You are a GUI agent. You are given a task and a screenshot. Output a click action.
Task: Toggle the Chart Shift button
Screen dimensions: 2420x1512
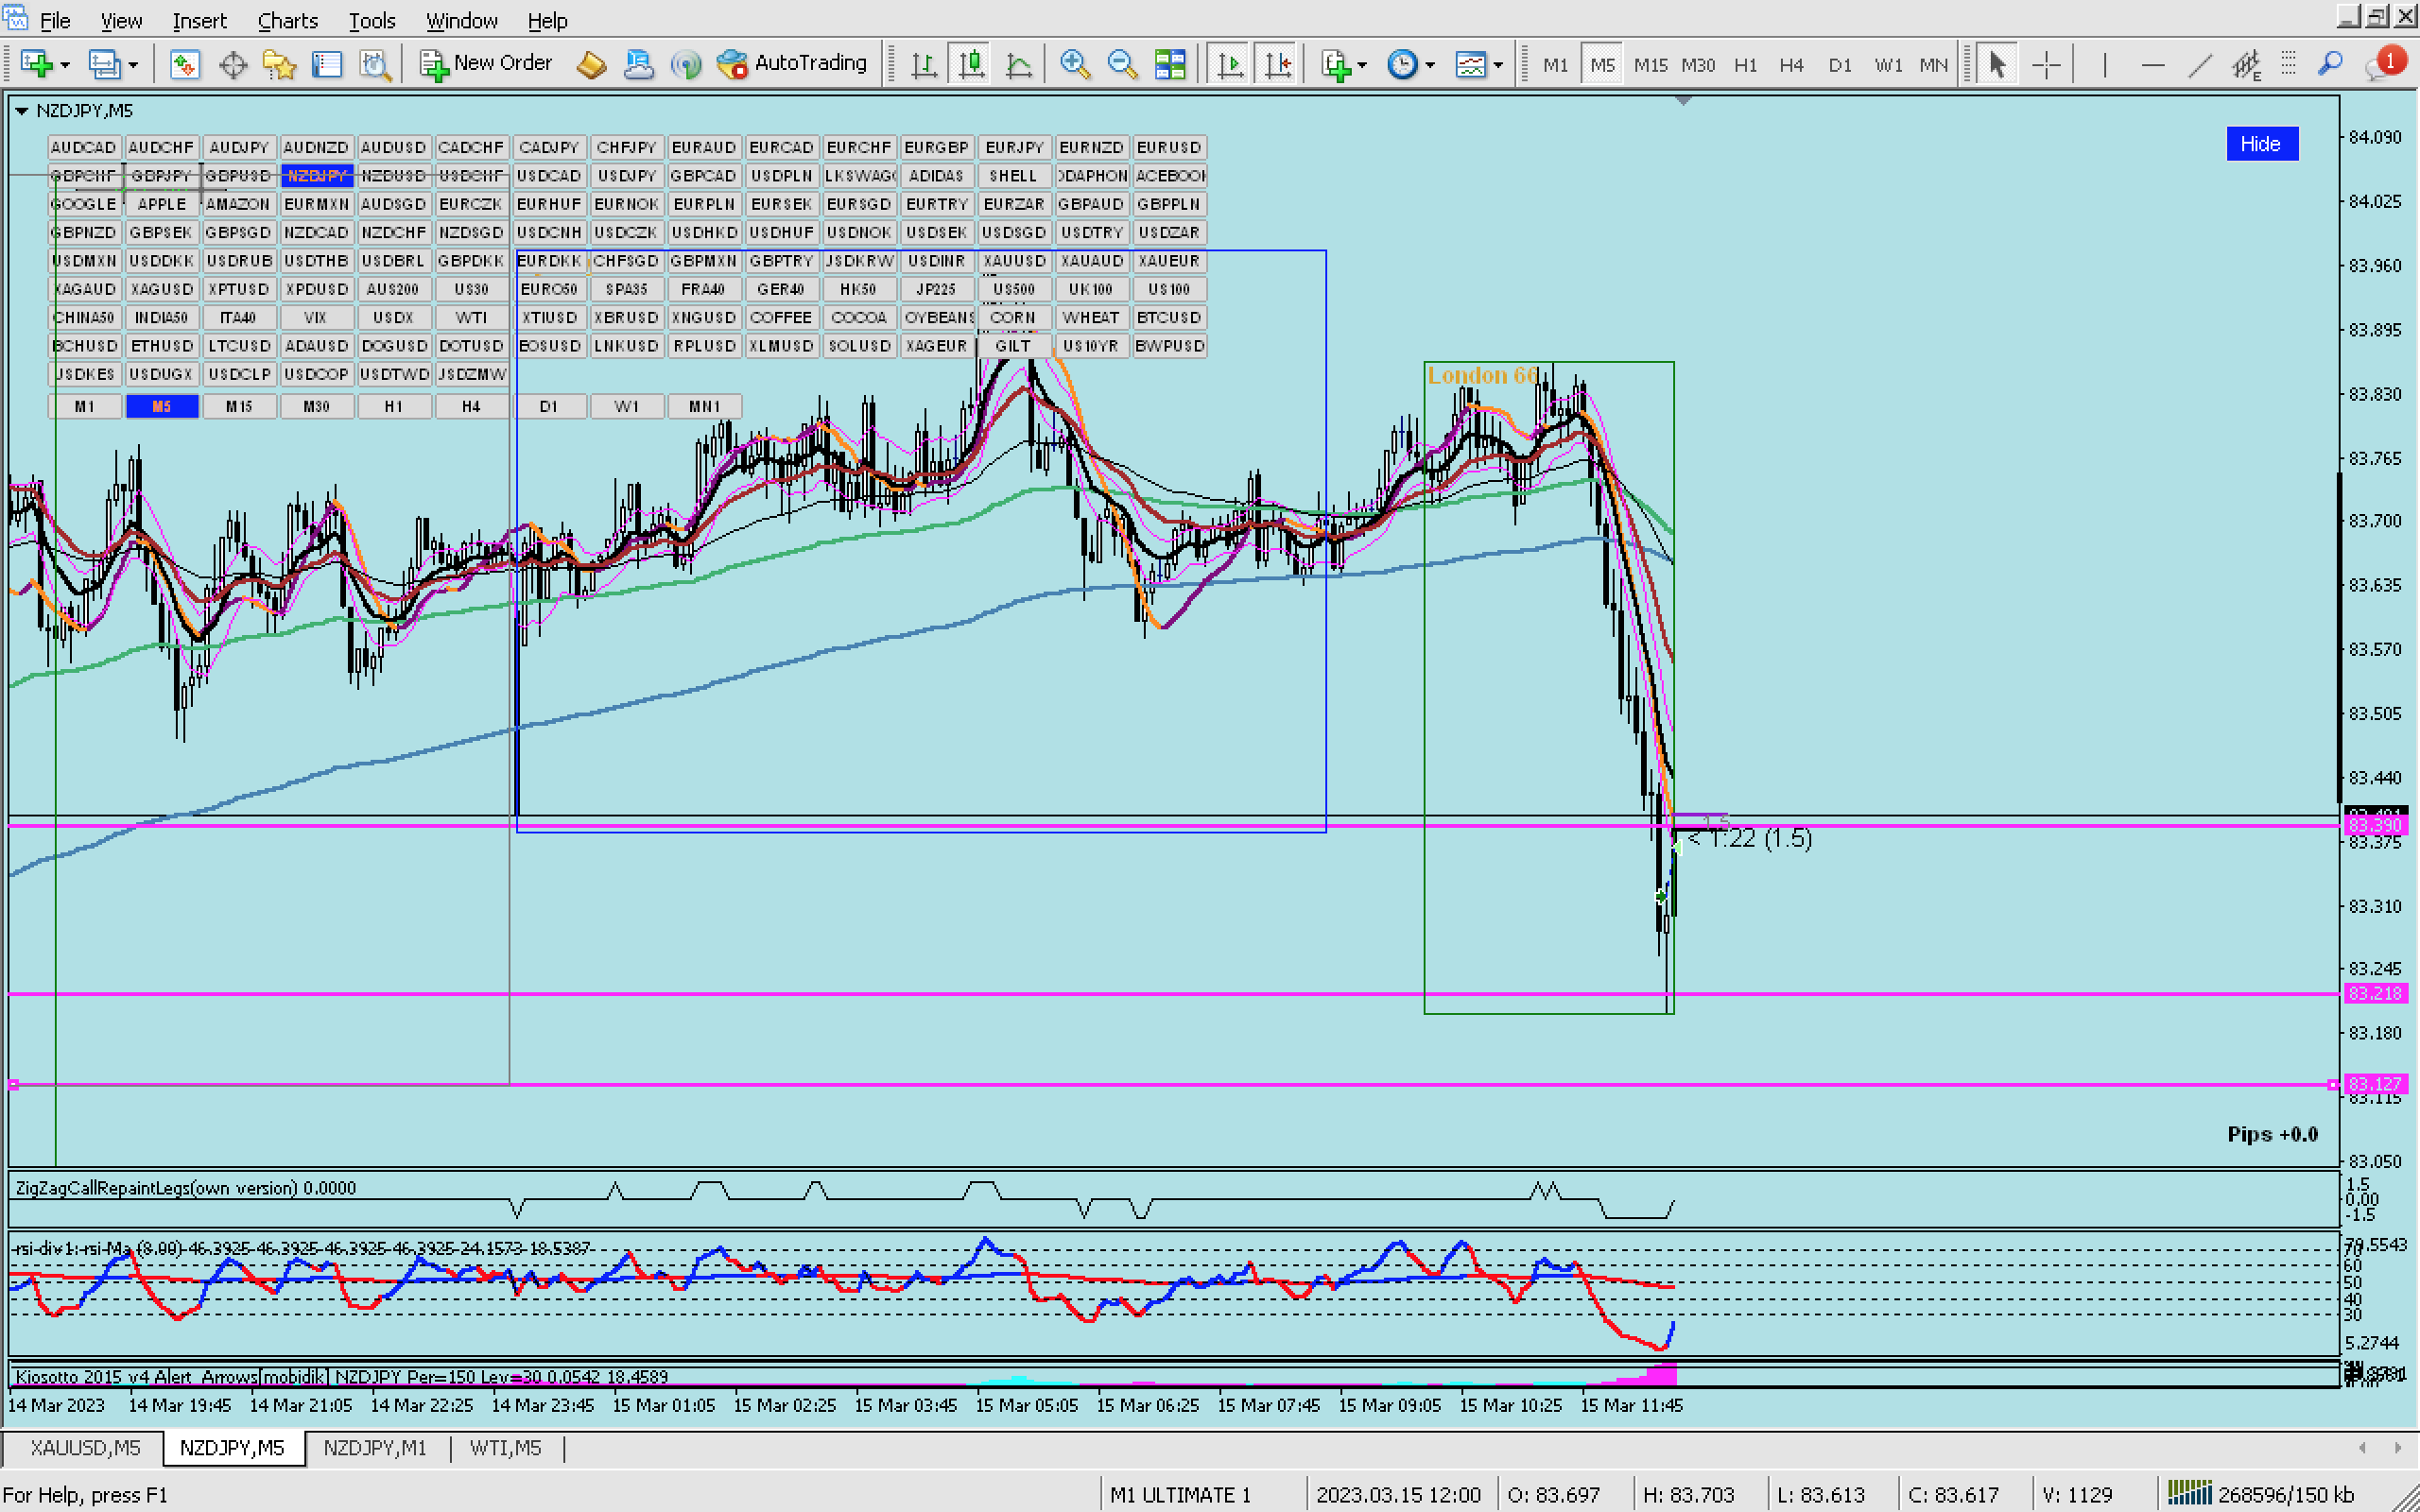point(1278,65)
